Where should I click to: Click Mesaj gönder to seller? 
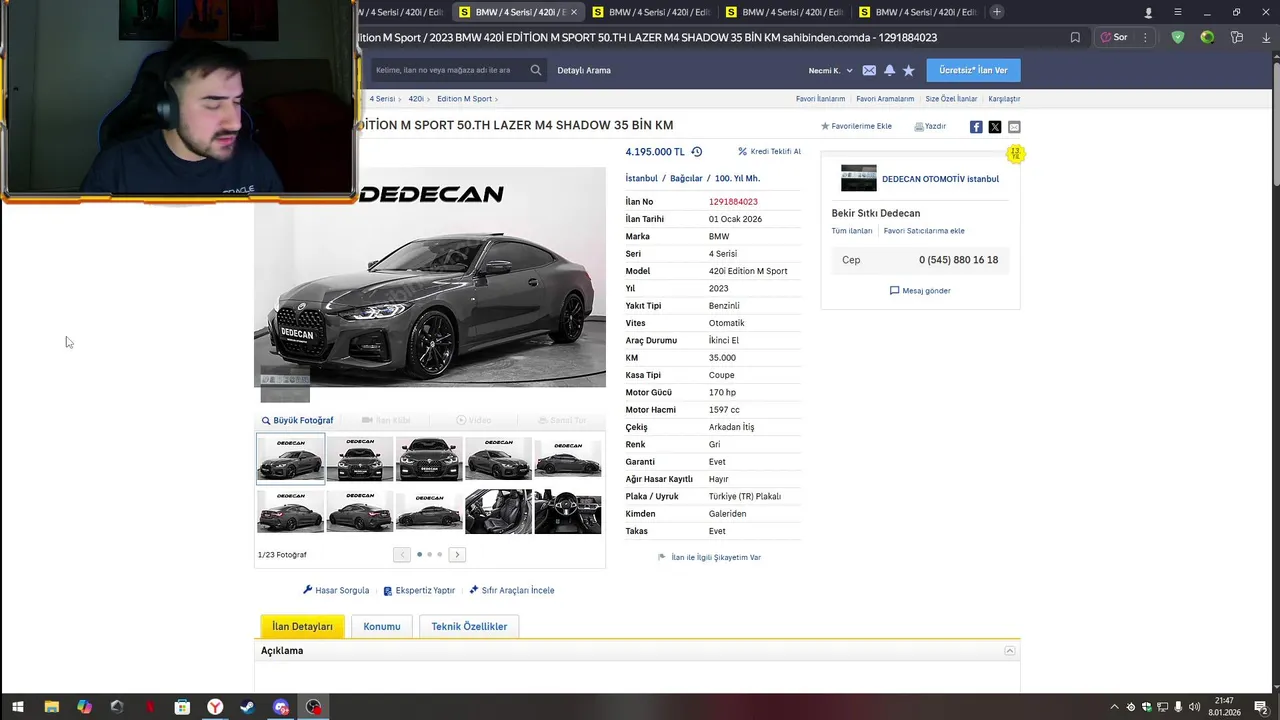(920, 291)
